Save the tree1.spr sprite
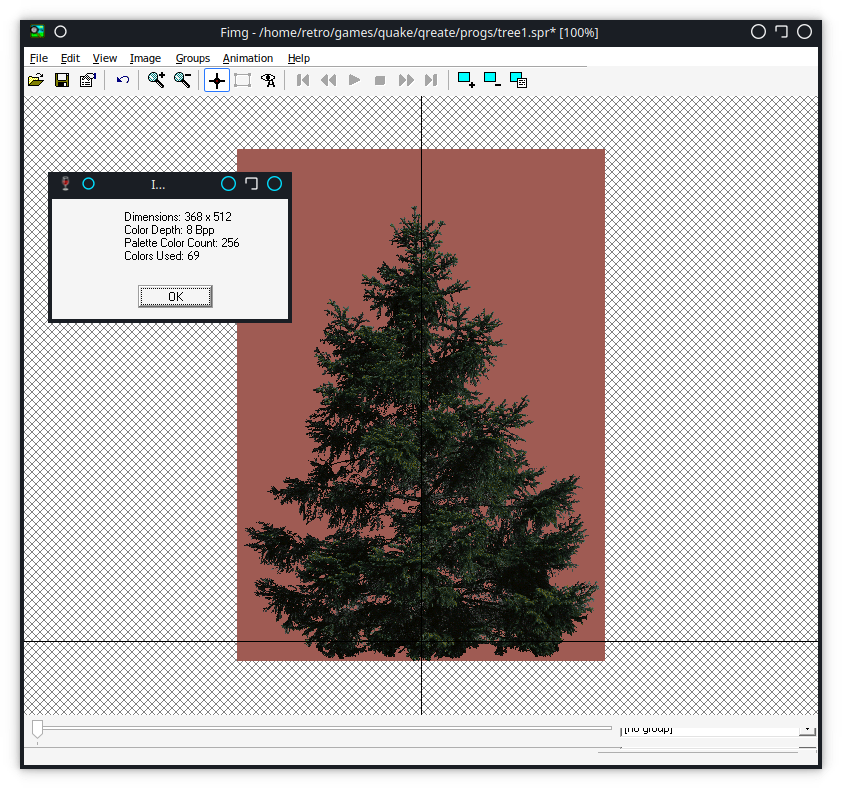 coord(61,80)
